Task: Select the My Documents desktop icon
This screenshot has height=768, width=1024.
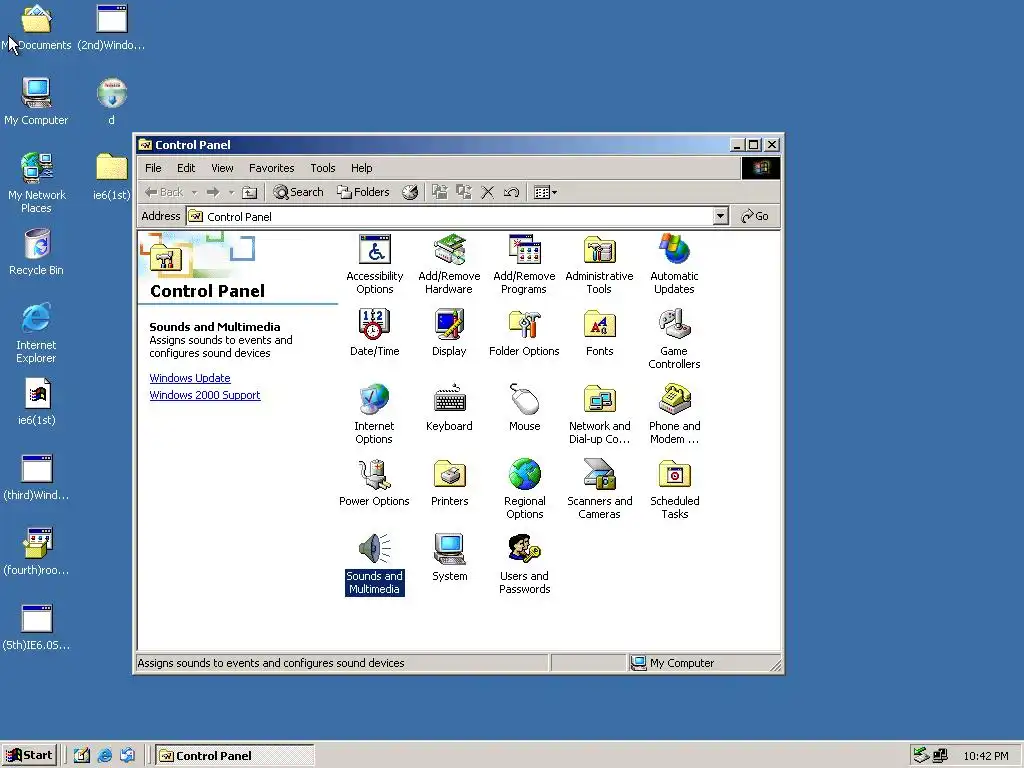Action: tap(37, 27)
